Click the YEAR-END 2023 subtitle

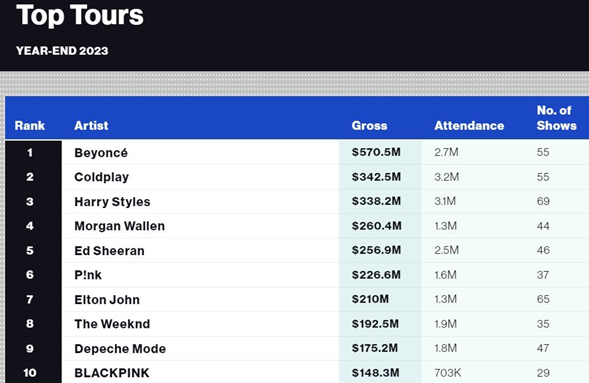click(62, 51)
